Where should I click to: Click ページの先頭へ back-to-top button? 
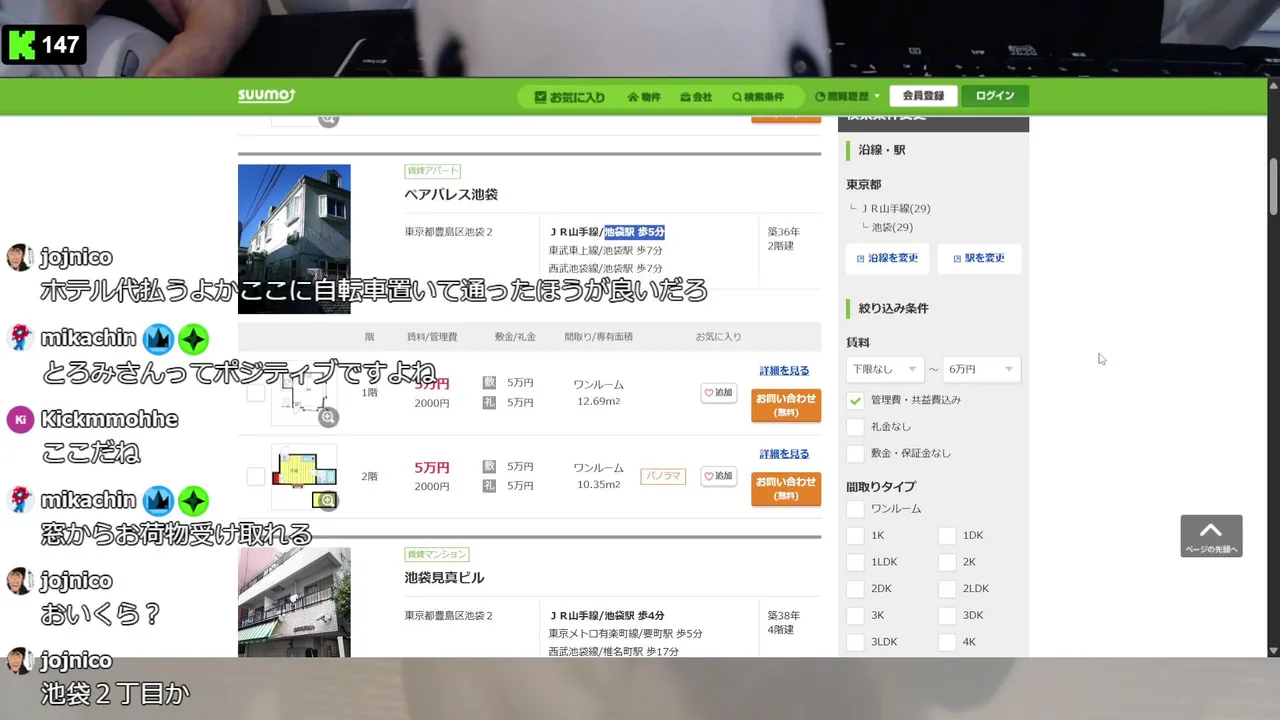[x=1211, y=536]
